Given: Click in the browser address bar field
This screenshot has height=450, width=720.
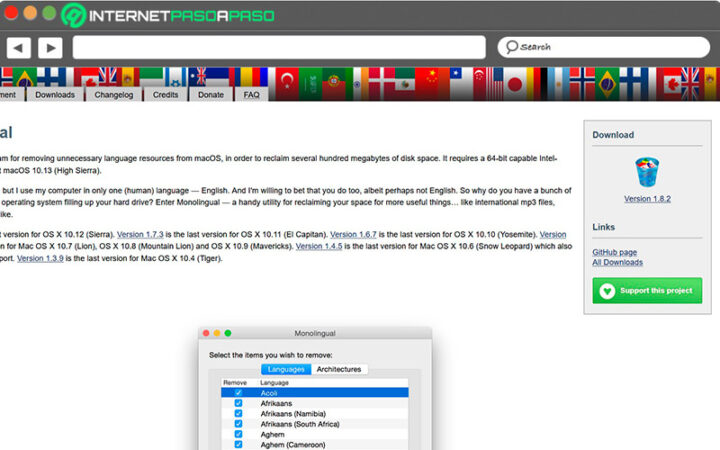Looking at the screenshot, I should pos(278,47).
